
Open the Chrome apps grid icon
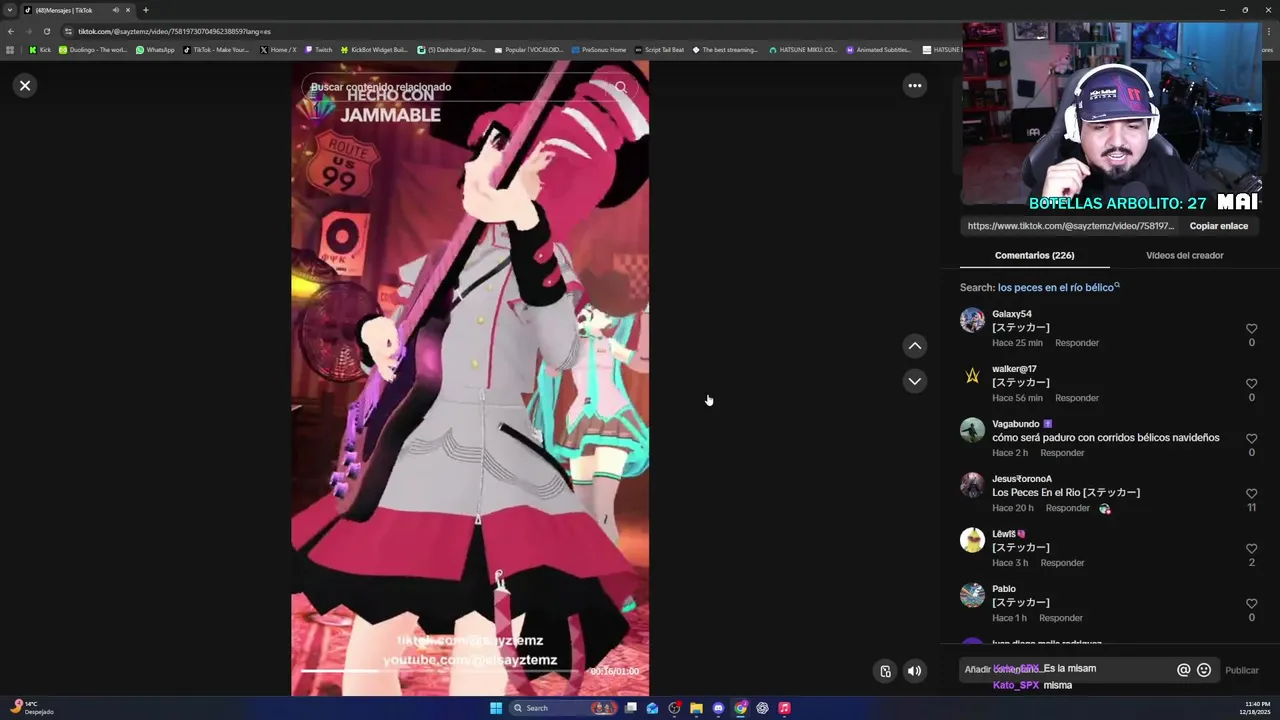10,49
